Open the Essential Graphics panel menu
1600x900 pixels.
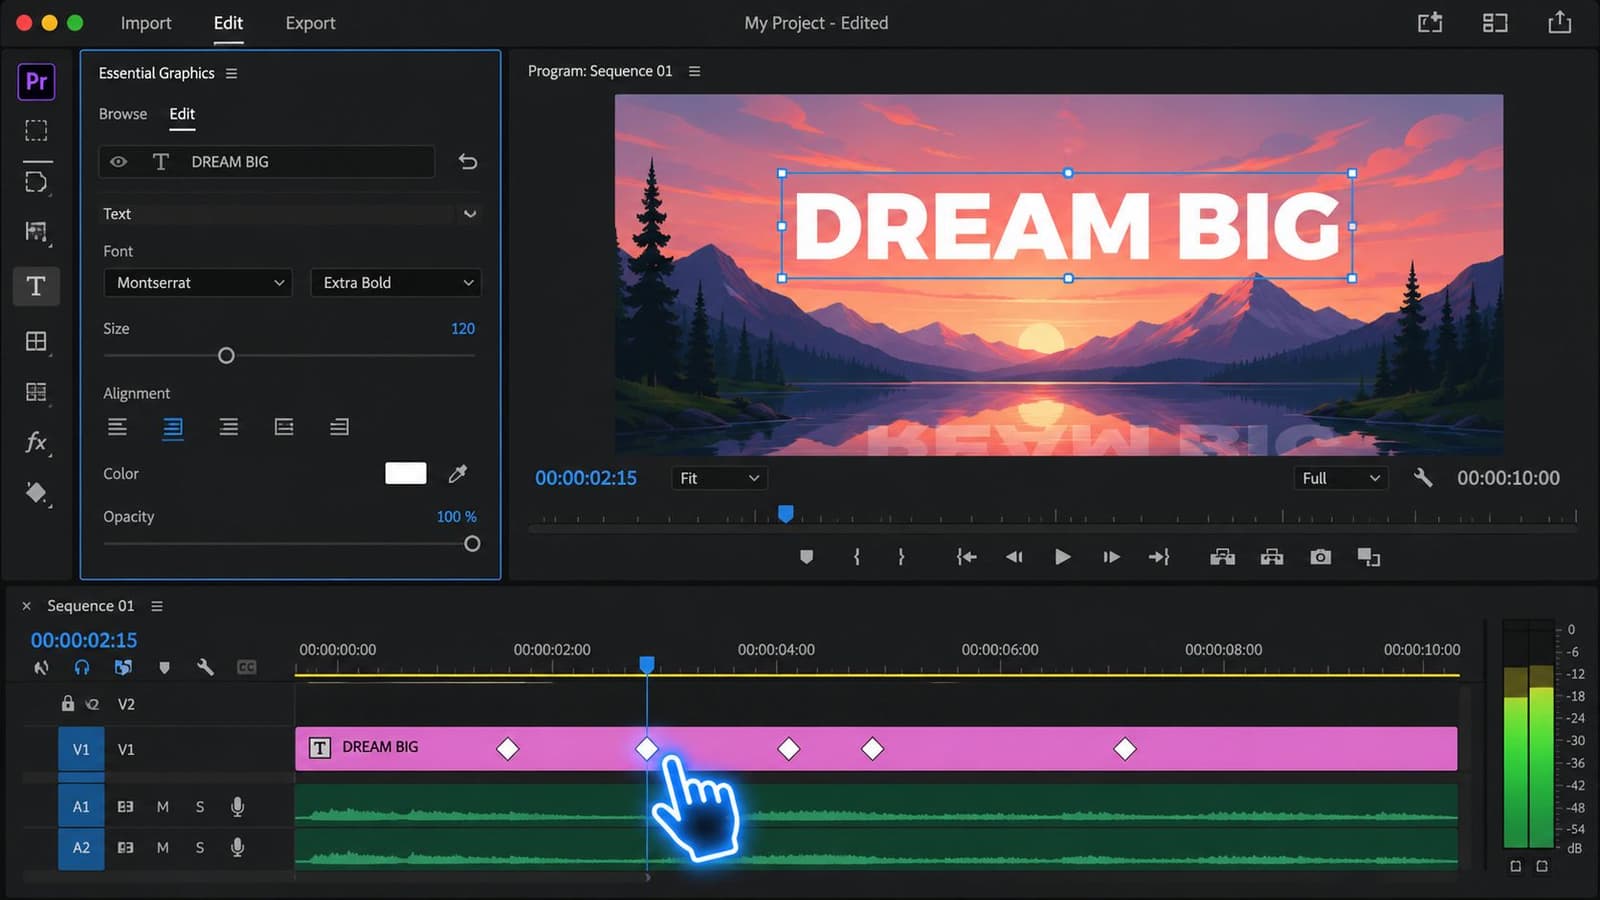point(232,73)
